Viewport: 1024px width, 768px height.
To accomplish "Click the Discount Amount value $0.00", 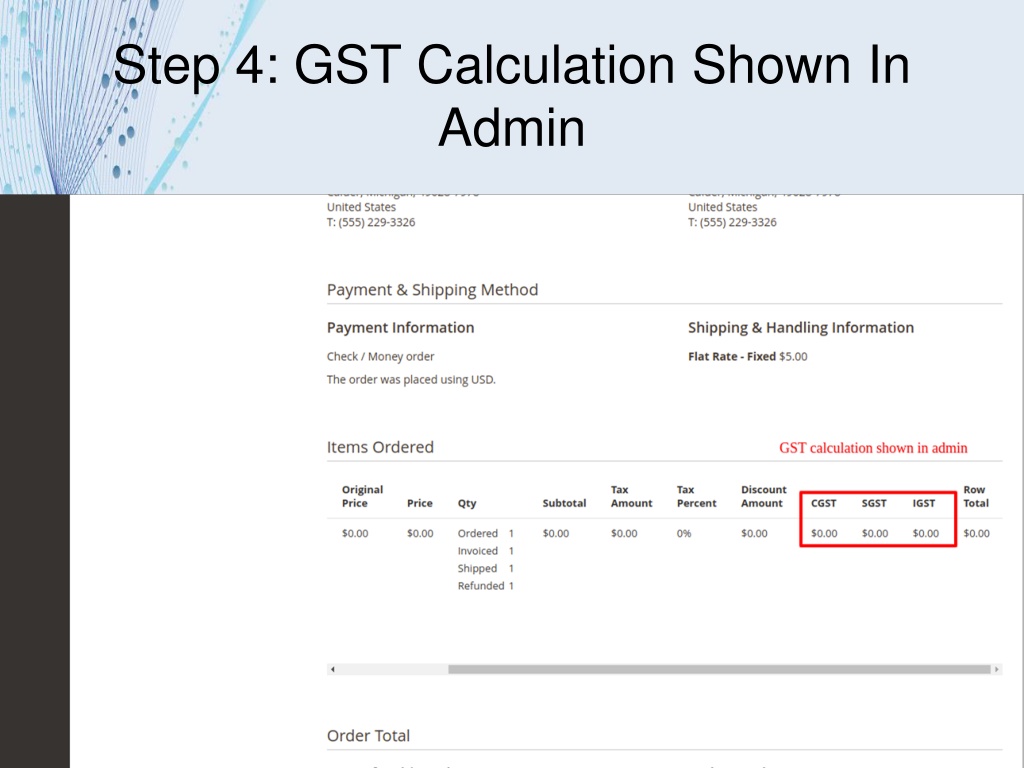I will (754, 534).
